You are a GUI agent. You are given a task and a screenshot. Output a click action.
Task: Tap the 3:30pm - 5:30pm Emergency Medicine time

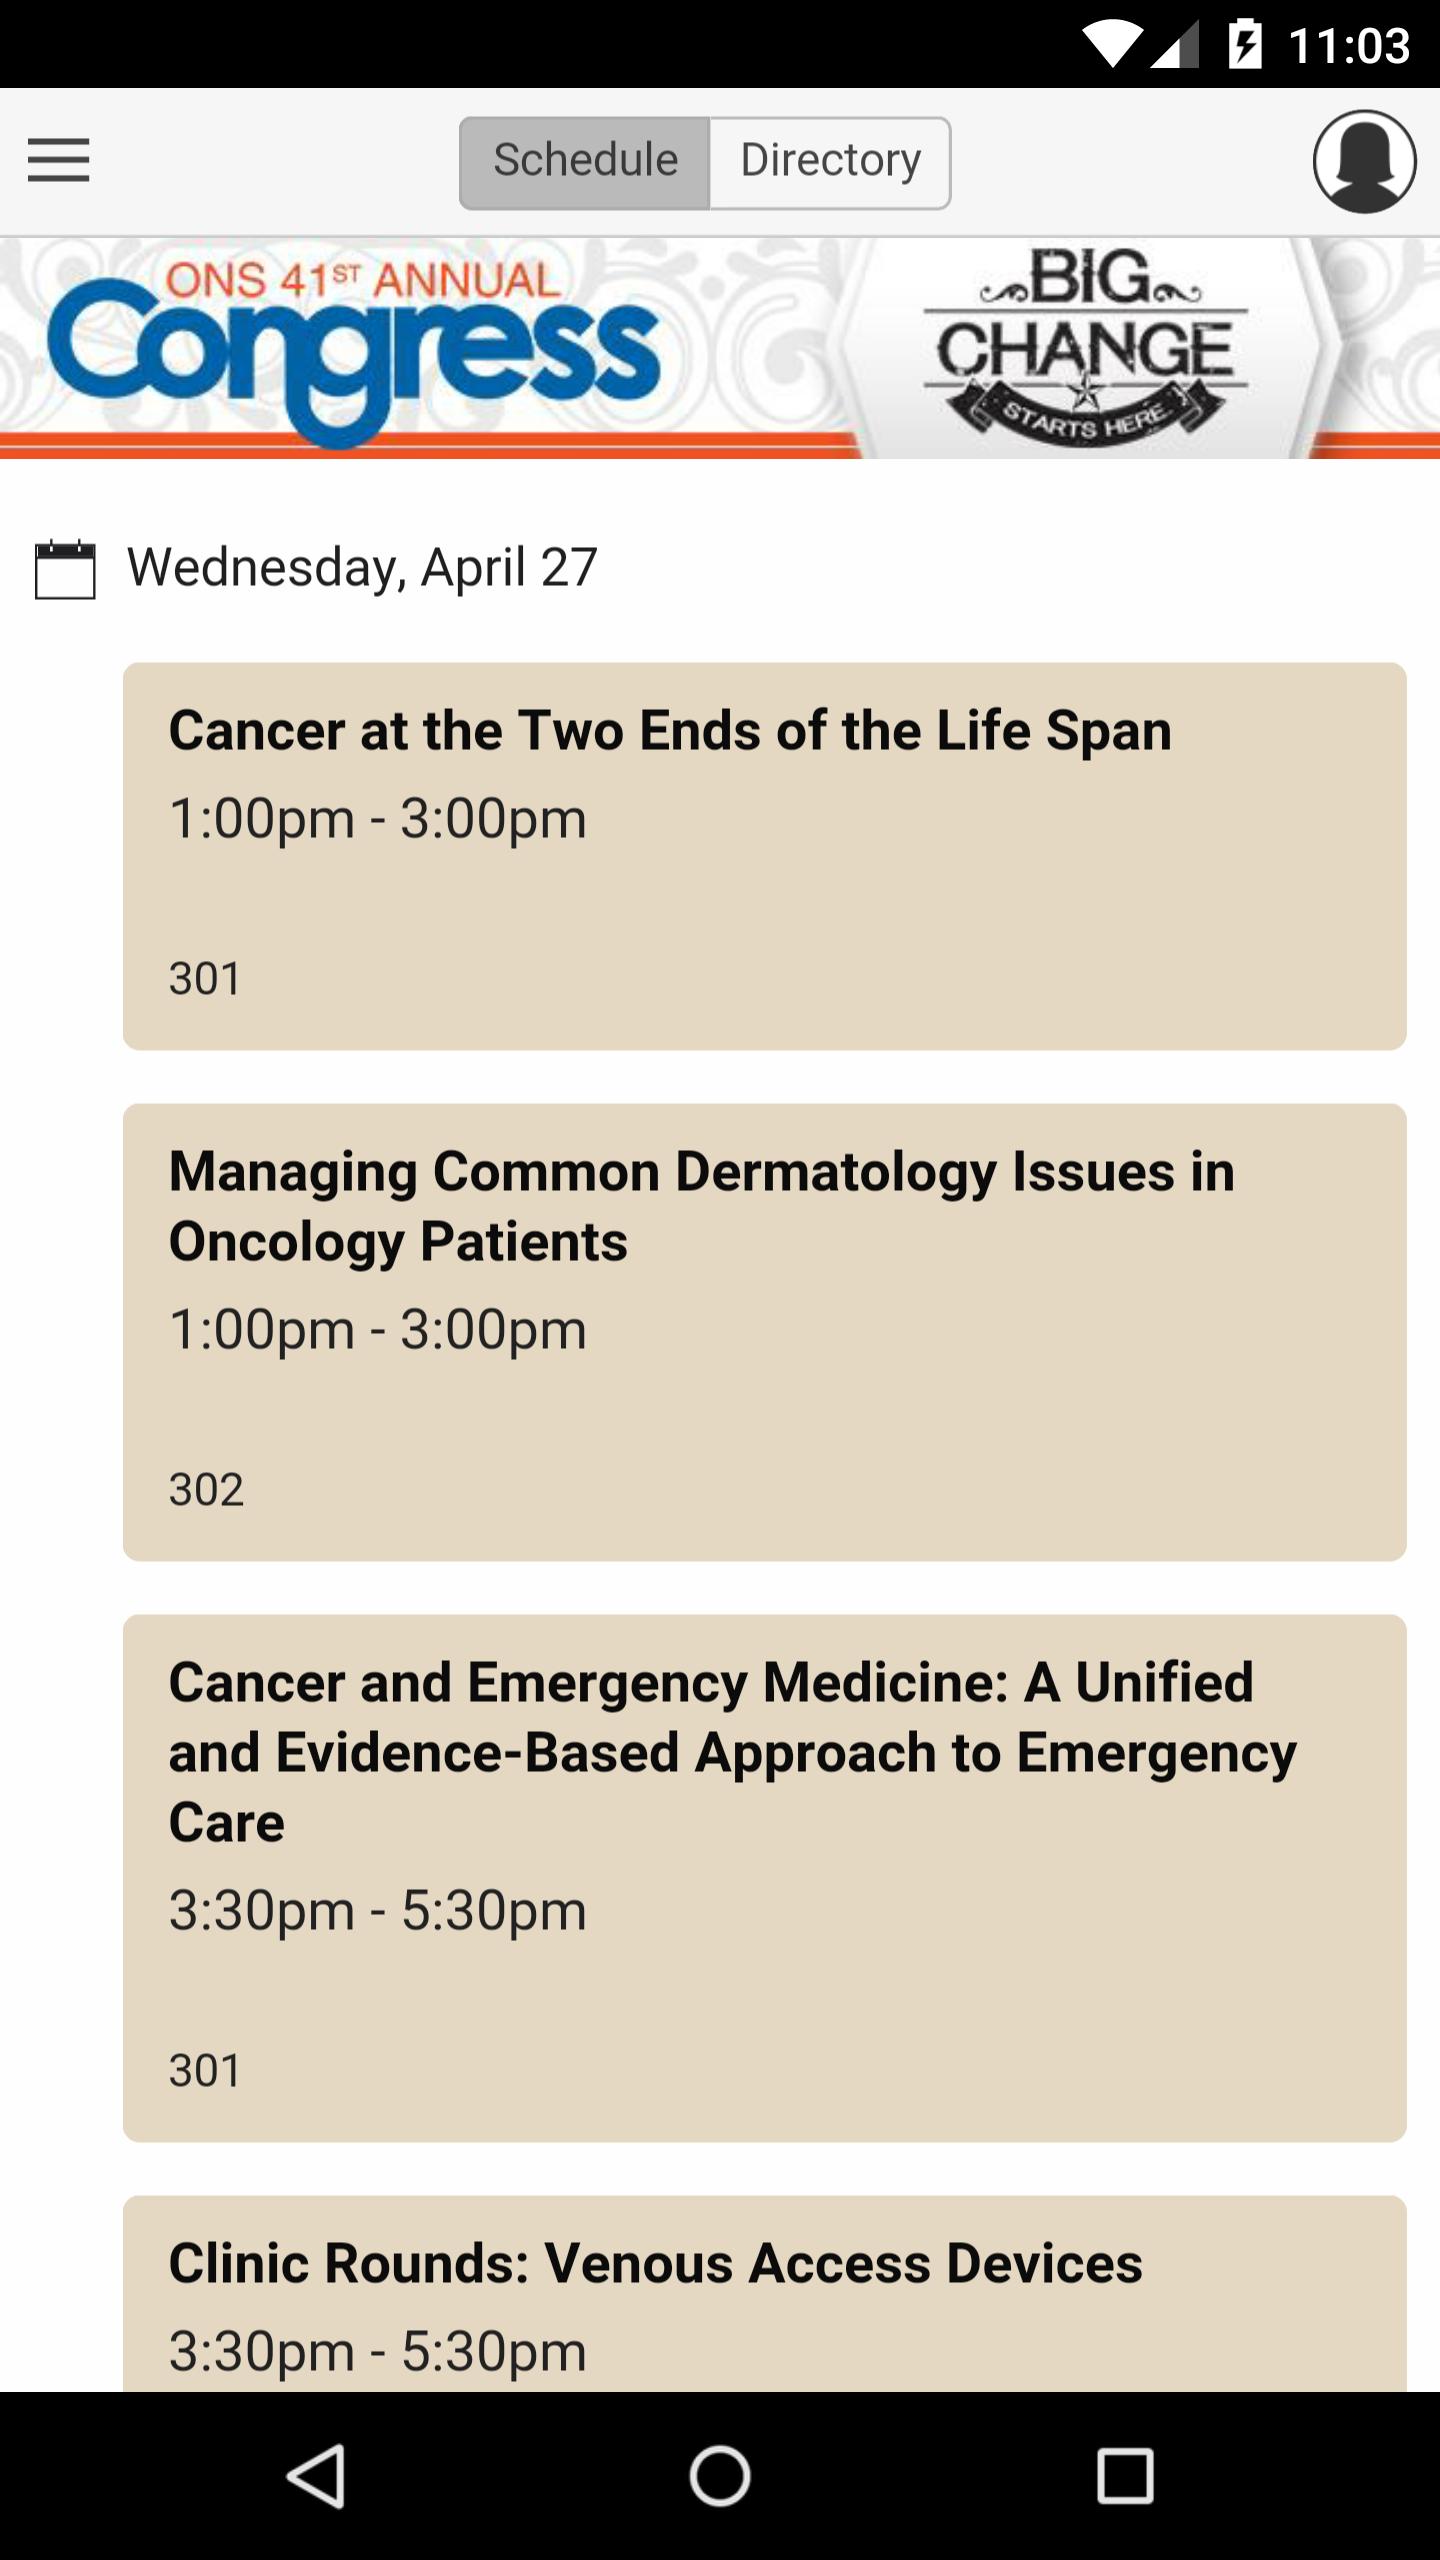click(377, 1910)
